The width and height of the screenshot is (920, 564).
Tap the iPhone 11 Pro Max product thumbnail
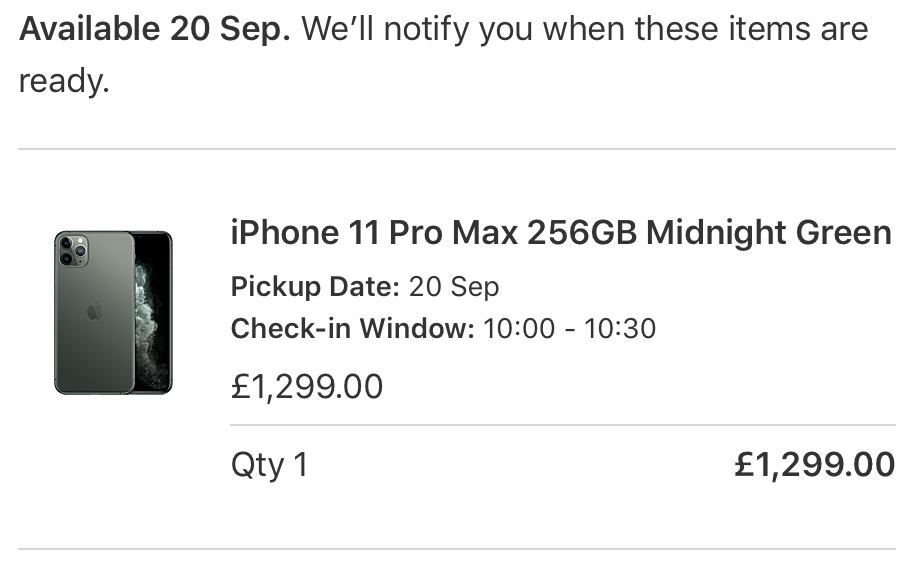113,312
